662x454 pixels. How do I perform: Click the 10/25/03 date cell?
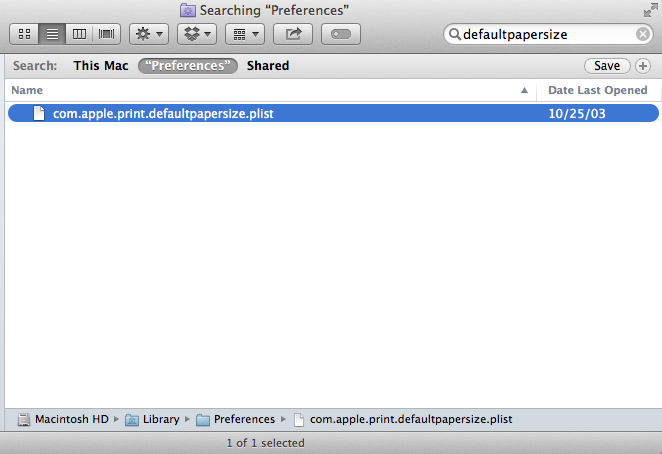tap(577, 114)
